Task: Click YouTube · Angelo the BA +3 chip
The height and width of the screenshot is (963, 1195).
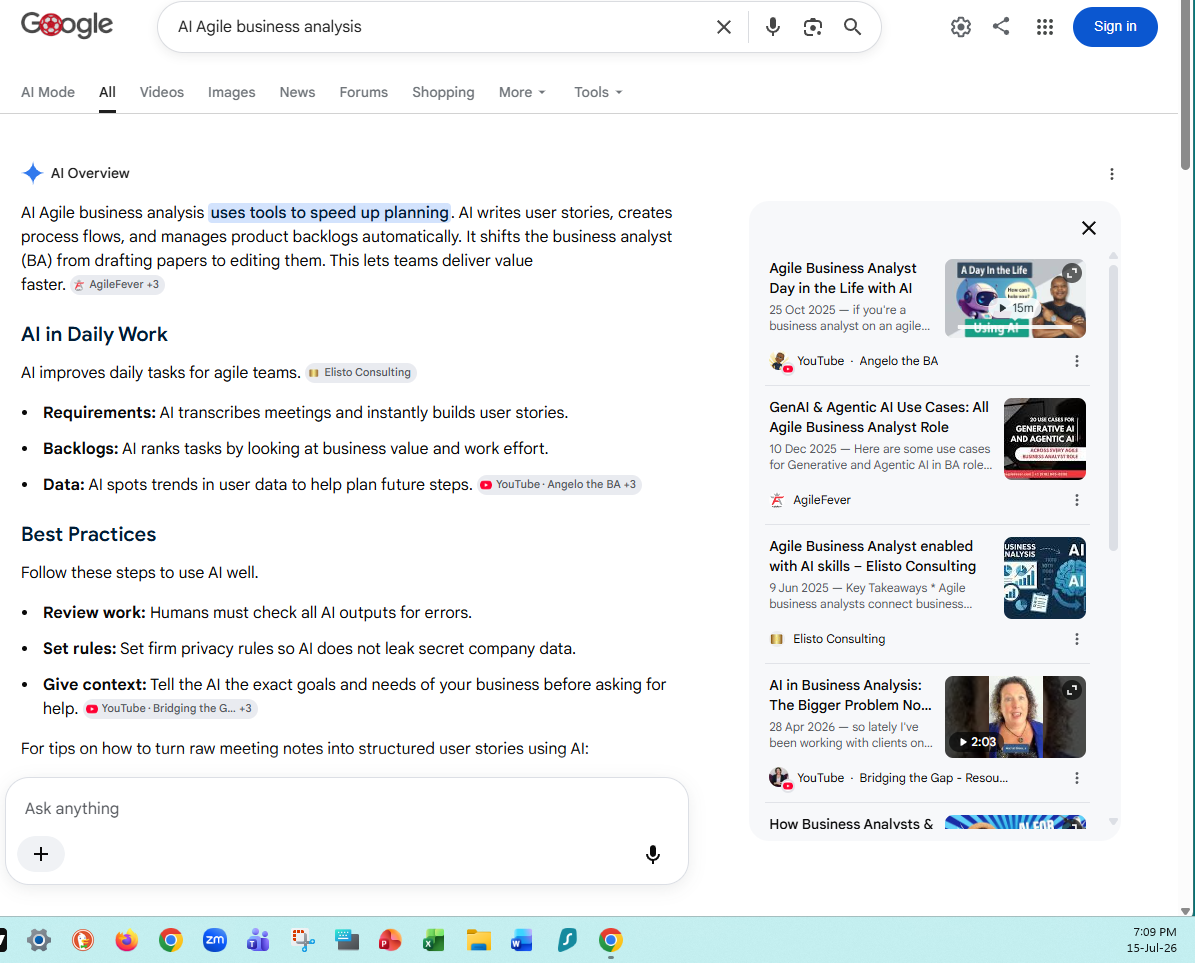Action: (559, 485)
